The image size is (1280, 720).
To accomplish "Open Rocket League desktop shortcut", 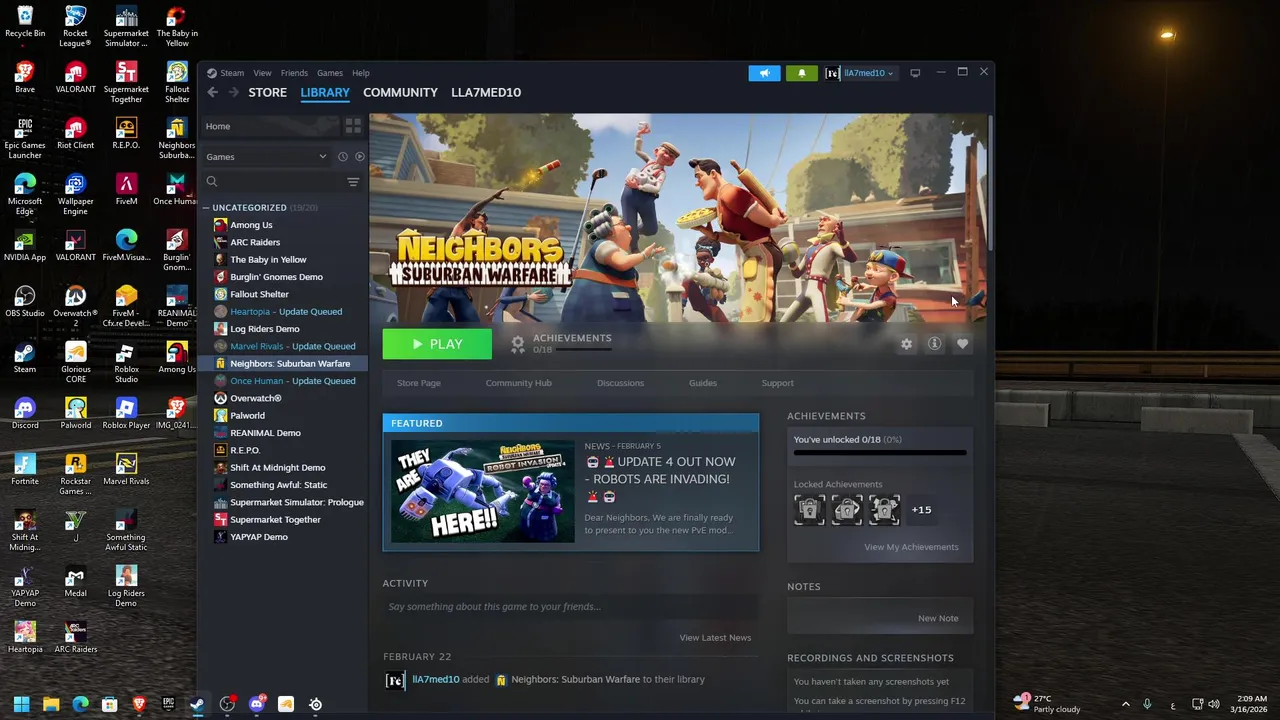I will click(x=75, y=27).
